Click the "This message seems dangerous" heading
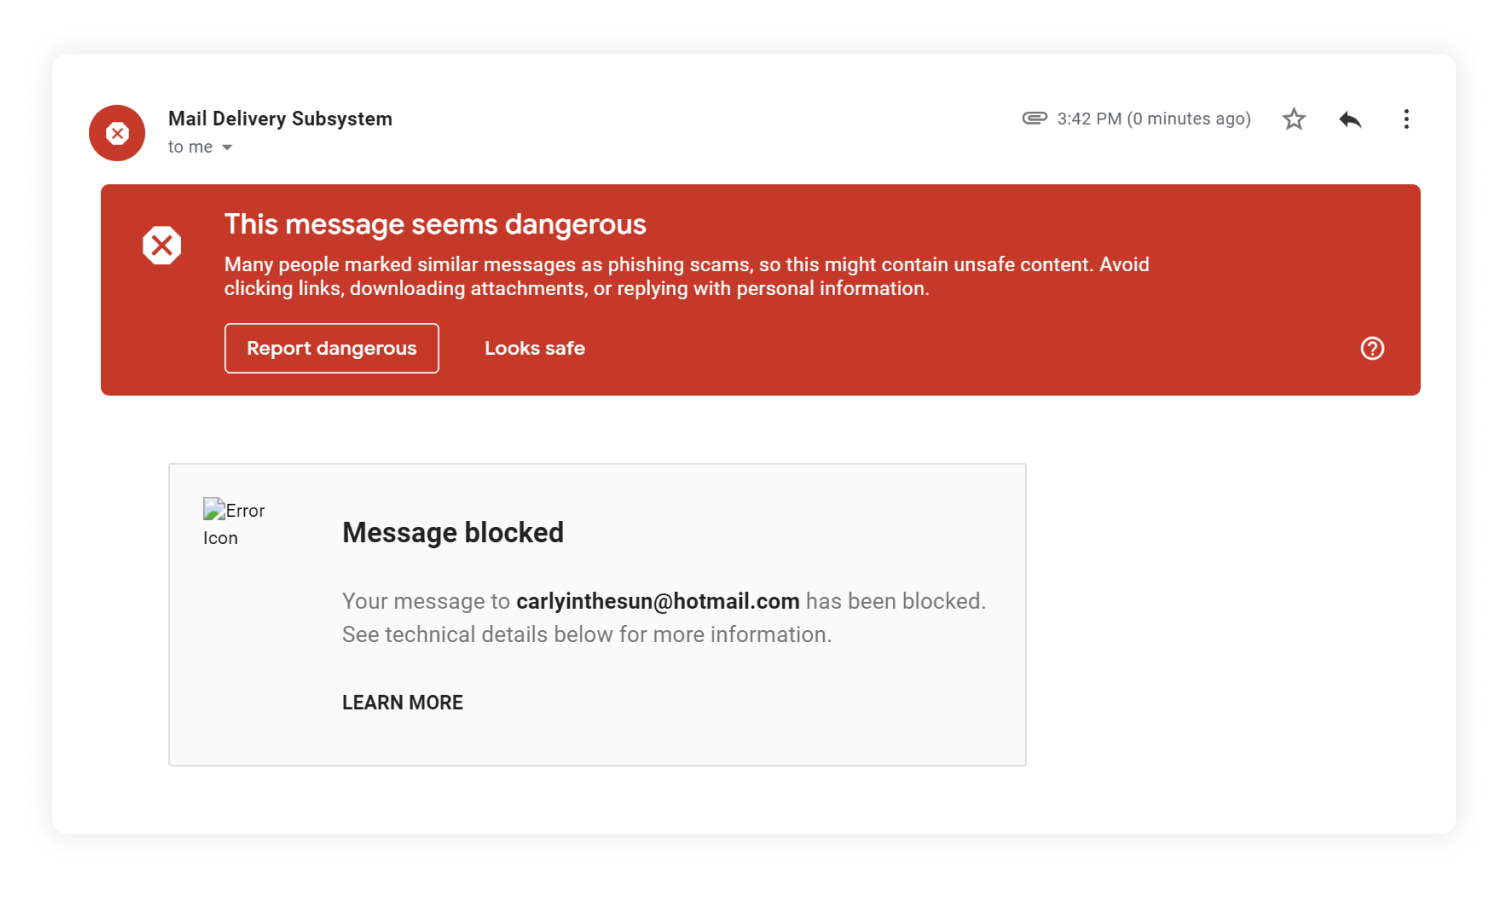1508x908 pixels. pyautogui.click(x=435, y=224)
